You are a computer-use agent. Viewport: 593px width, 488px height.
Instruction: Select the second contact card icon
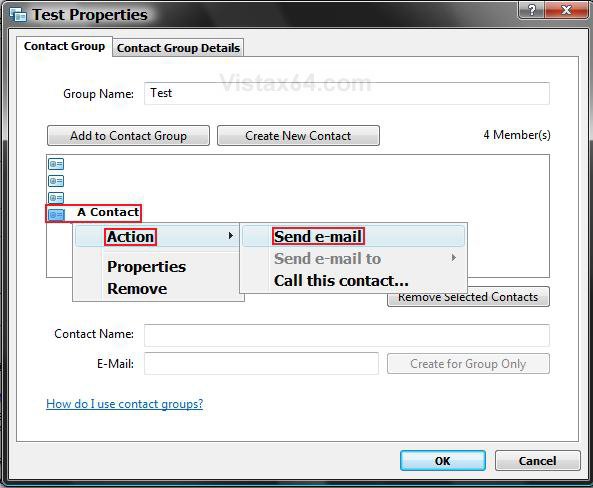tap(56, 181)
